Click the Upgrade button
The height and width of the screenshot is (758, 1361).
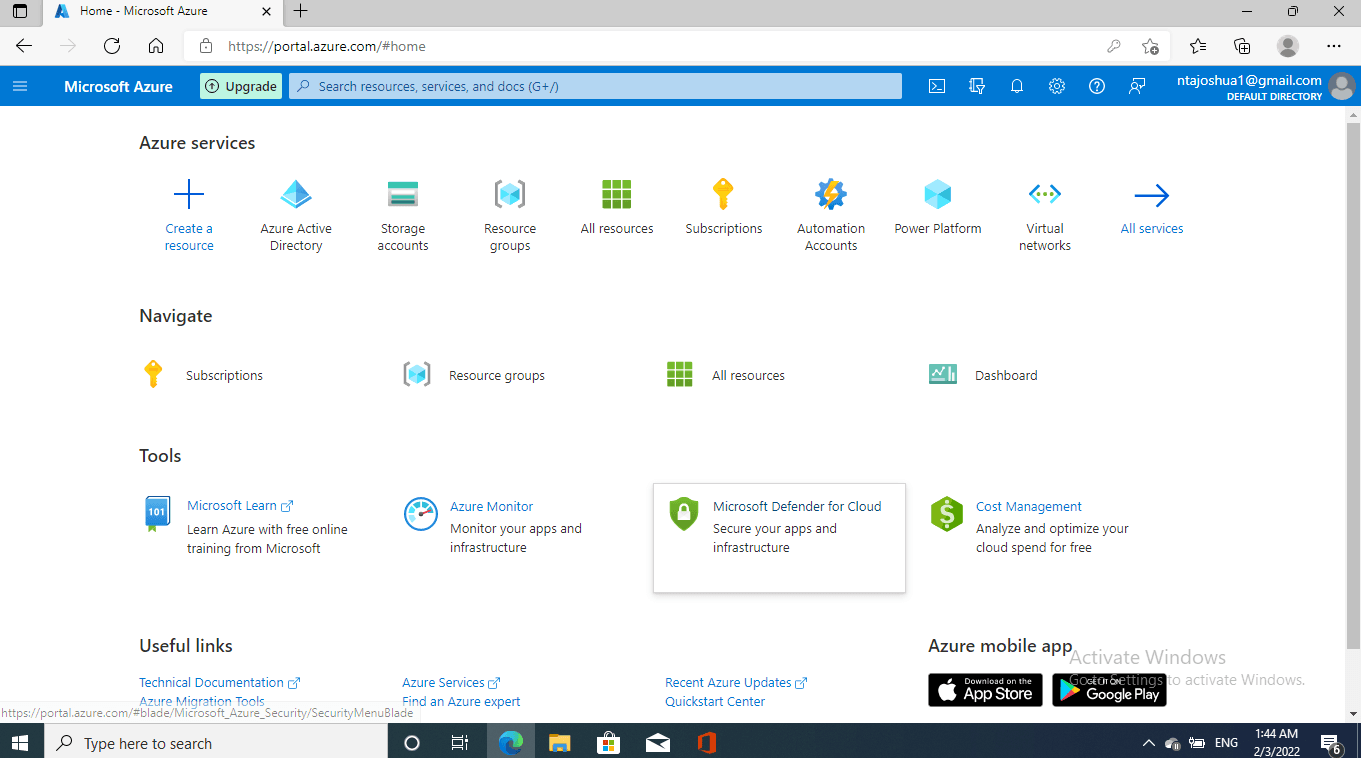pyautogui.click(x=241, y=86)
